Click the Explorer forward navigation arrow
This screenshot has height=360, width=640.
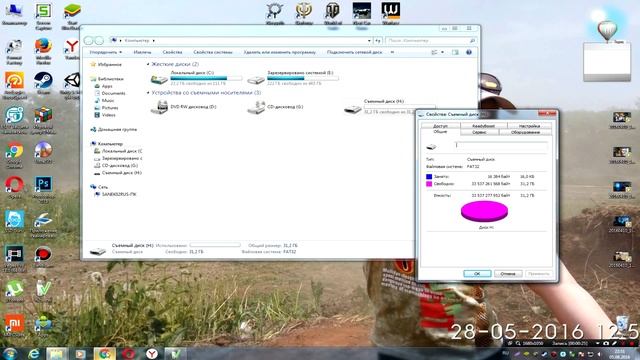click(x=99, y=40)
